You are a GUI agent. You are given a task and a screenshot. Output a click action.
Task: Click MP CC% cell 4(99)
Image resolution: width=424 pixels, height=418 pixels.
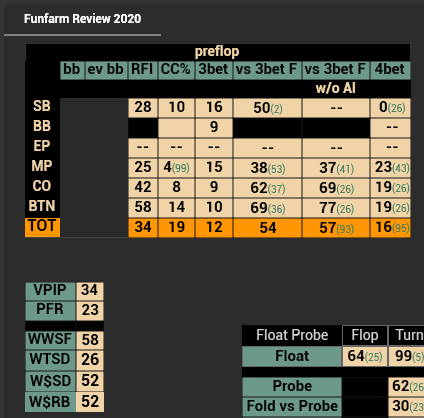[176, 168]
